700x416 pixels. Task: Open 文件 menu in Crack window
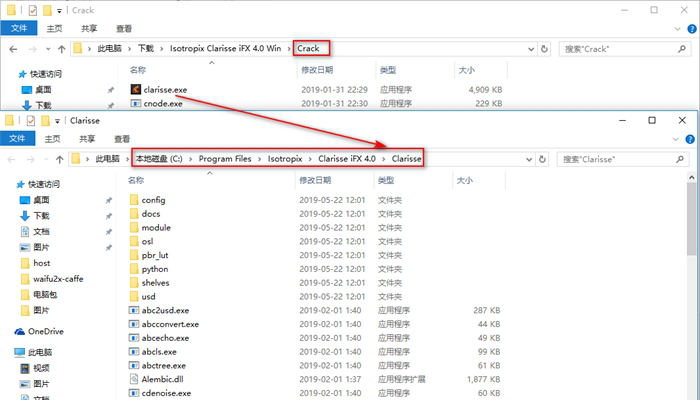pos(19,28)
